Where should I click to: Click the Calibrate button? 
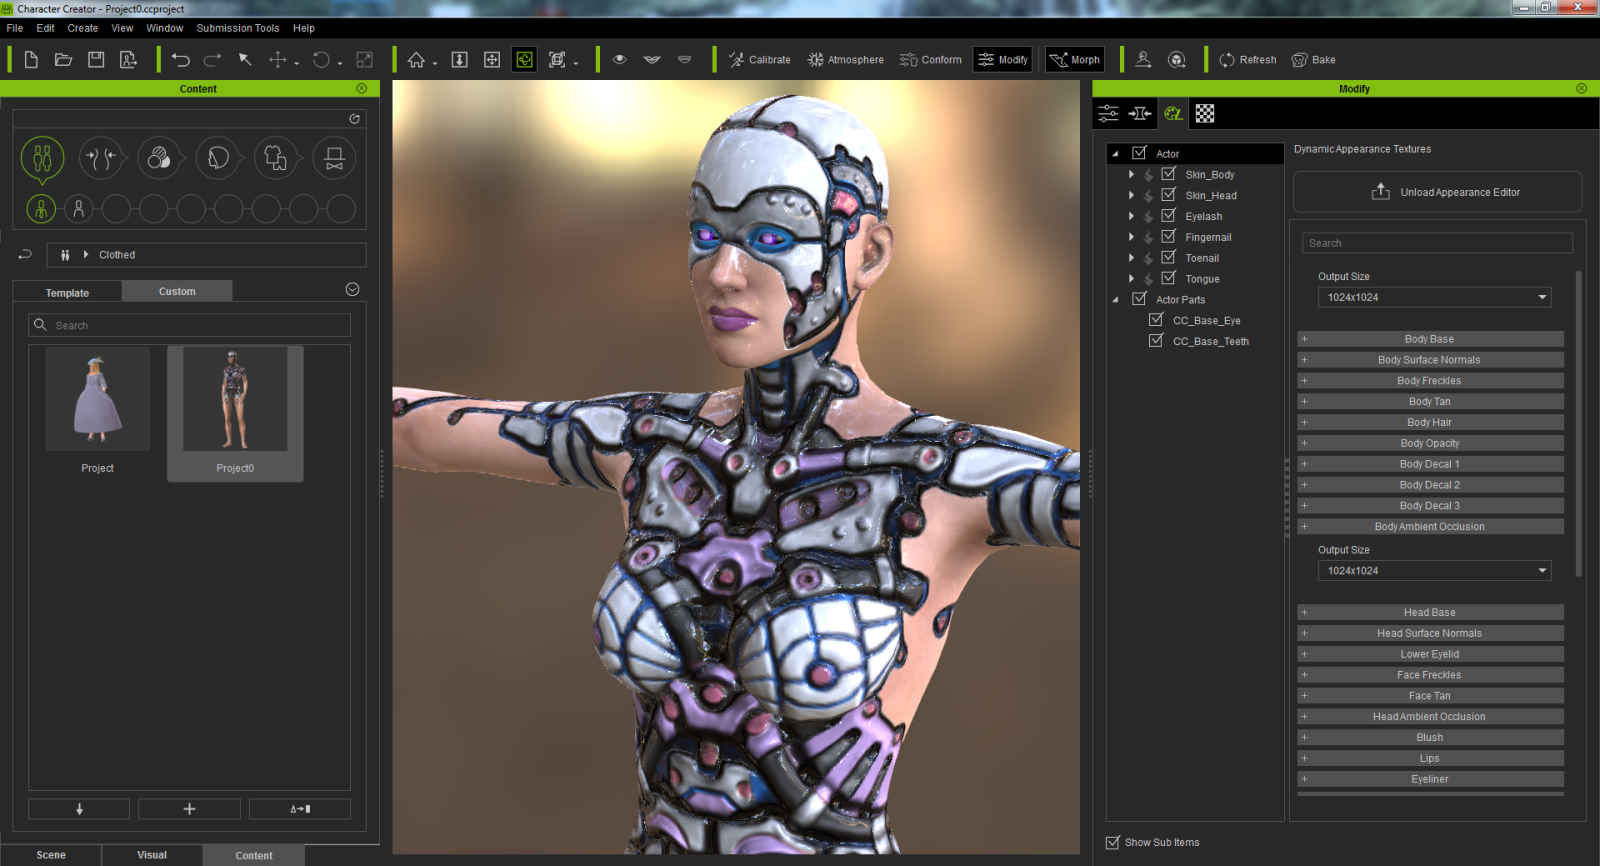pyautogui.click(x=760, y=60)
